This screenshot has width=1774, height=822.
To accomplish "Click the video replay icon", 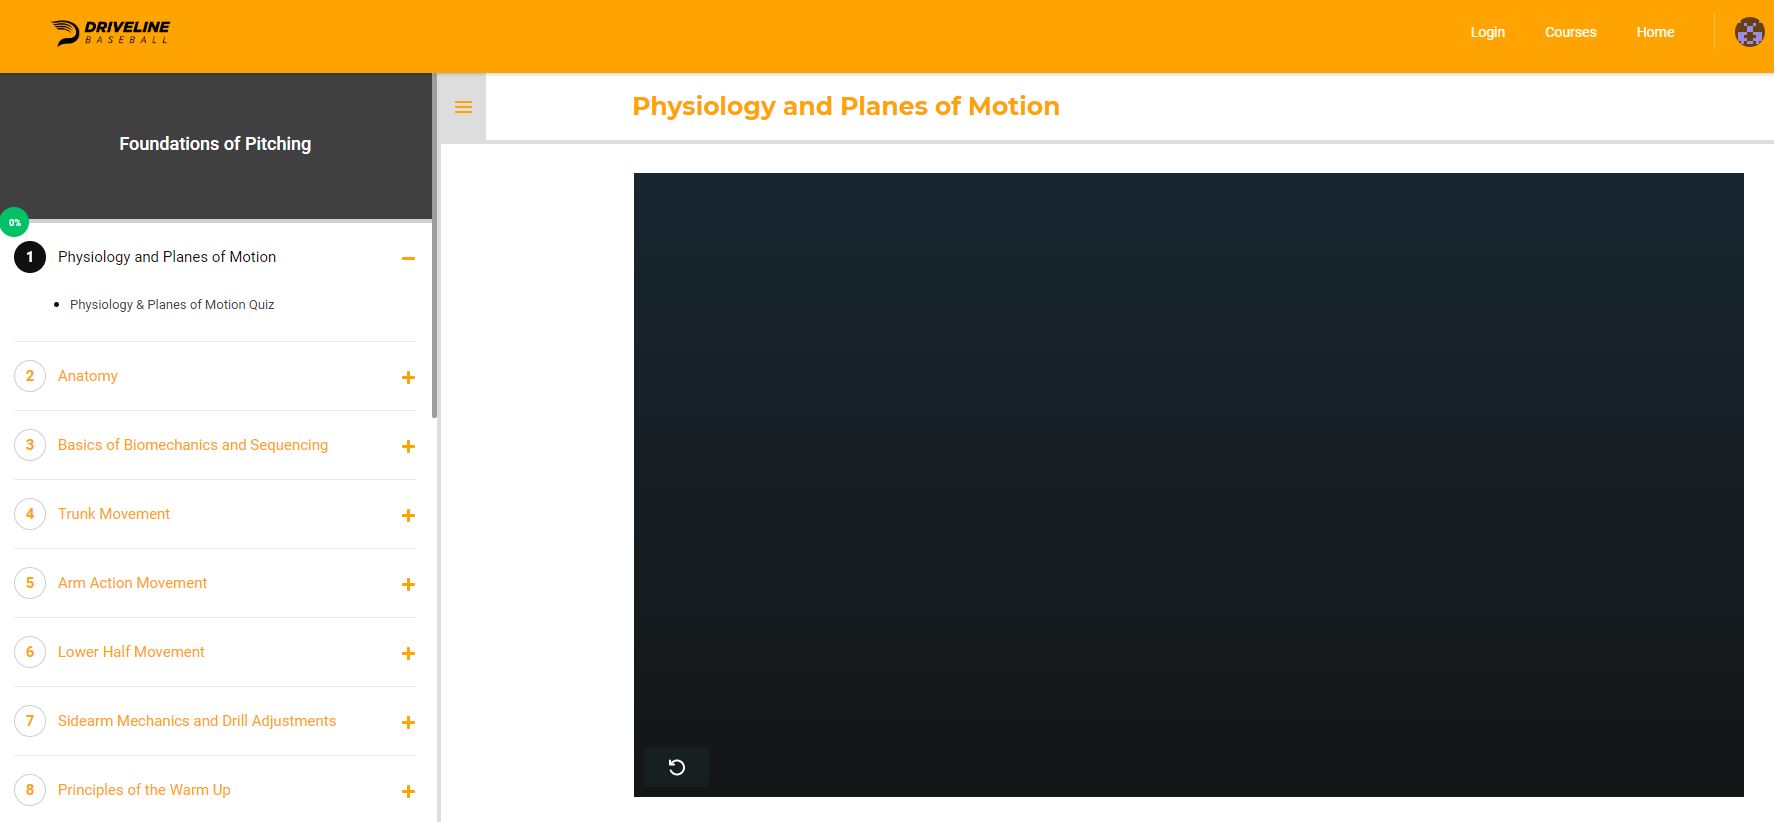I will [x=676, y=767].
